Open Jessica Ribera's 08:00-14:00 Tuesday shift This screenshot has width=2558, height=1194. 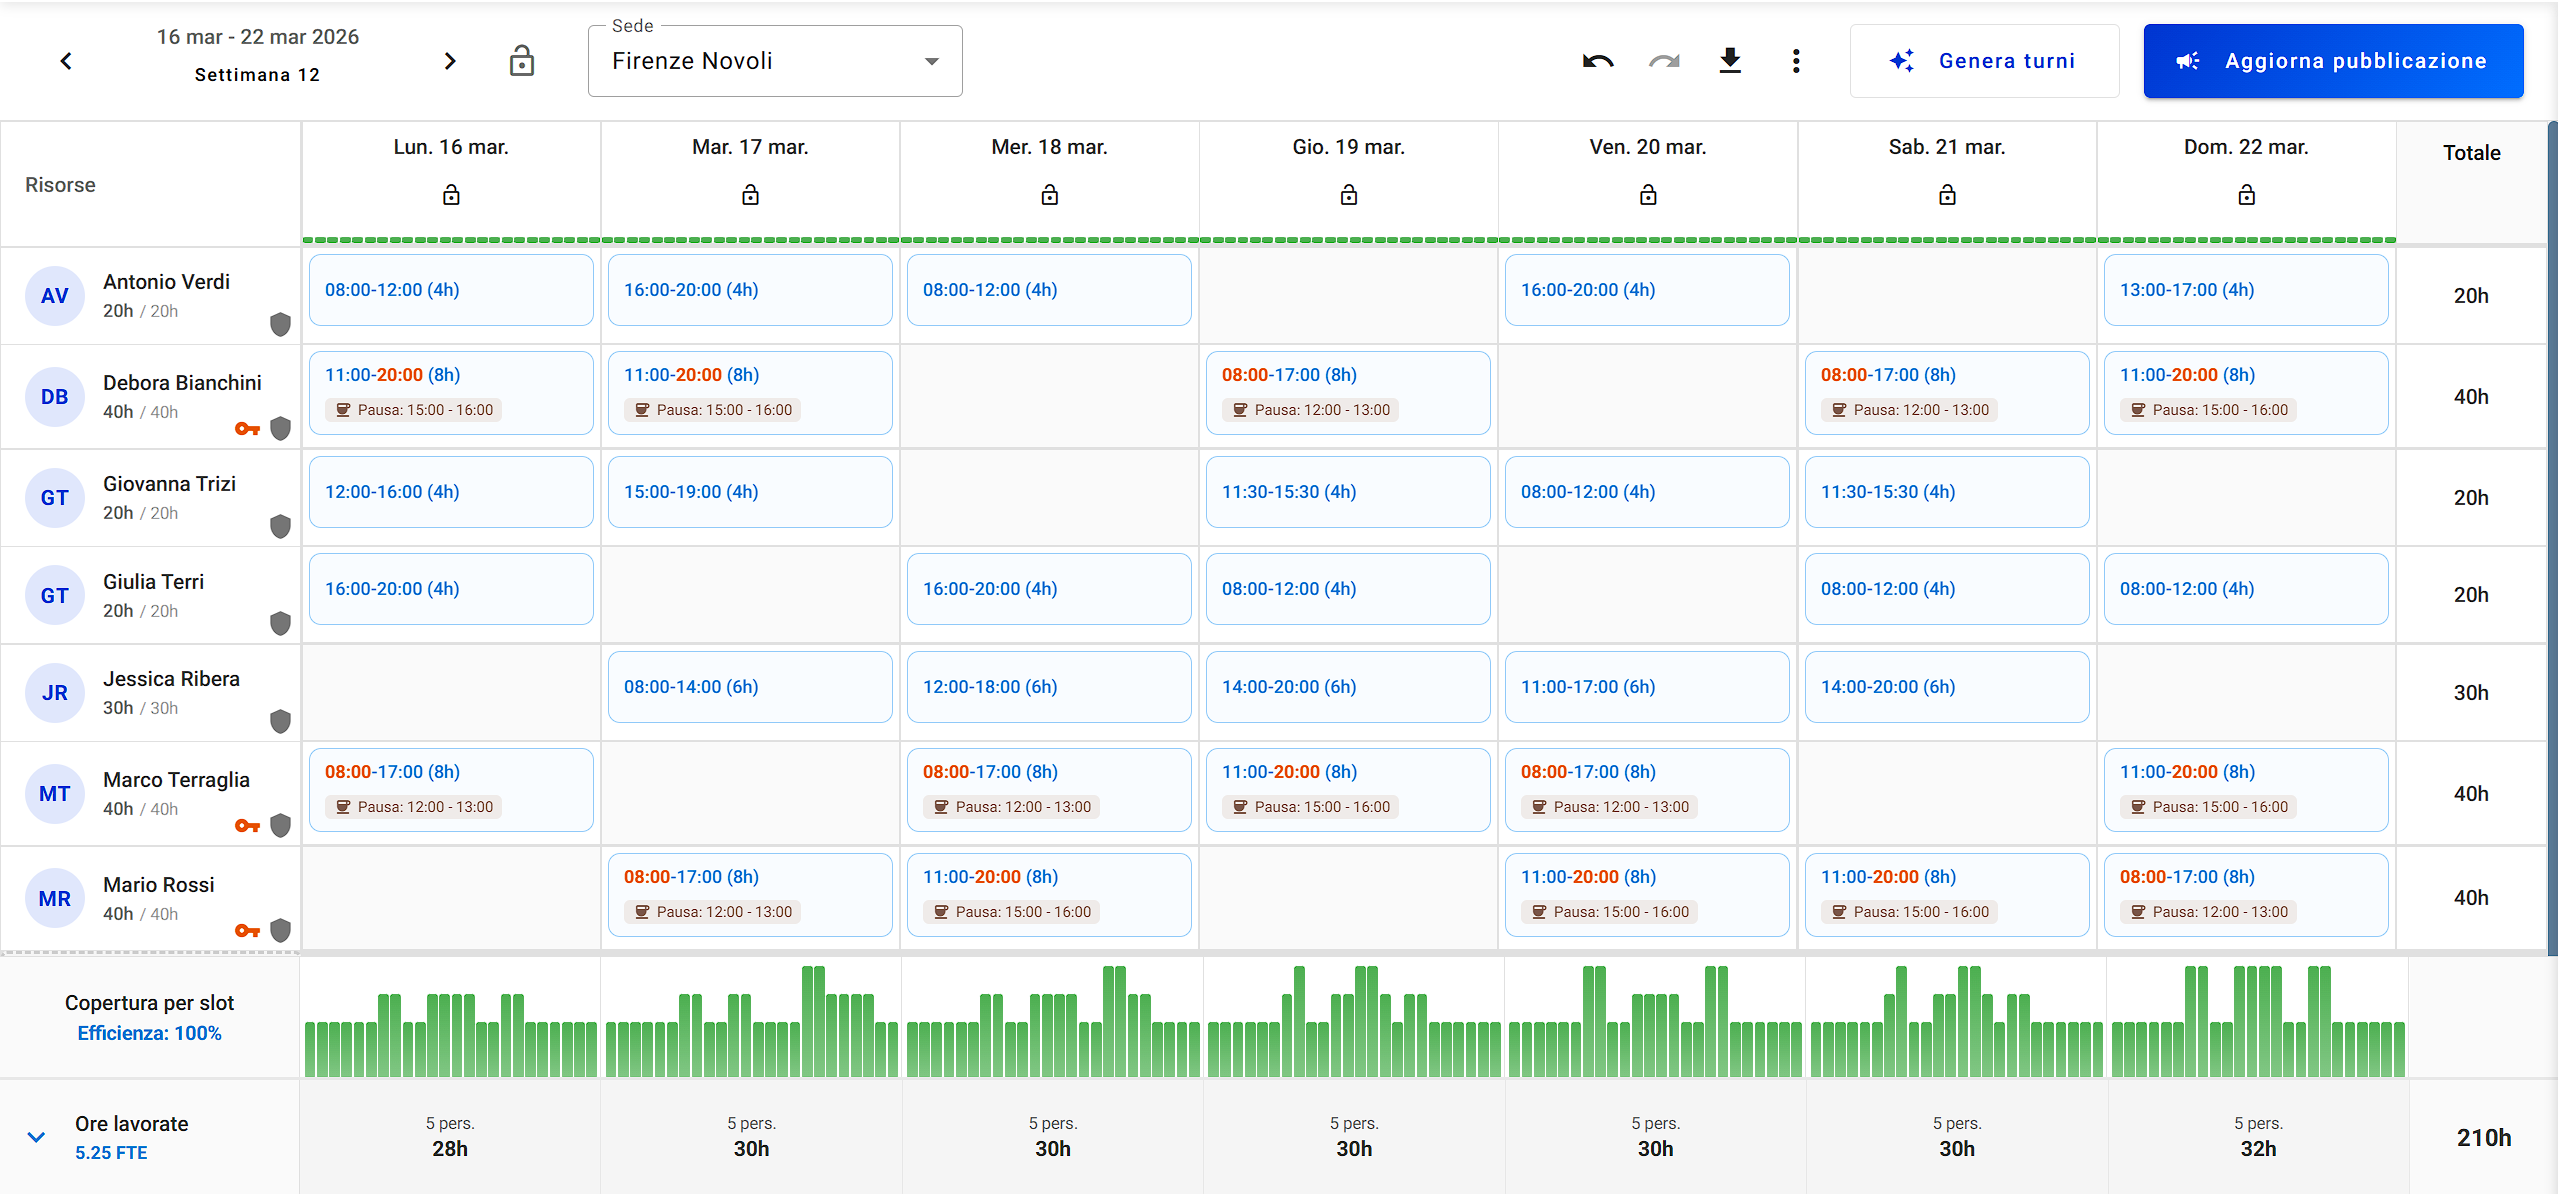point(749,687)
